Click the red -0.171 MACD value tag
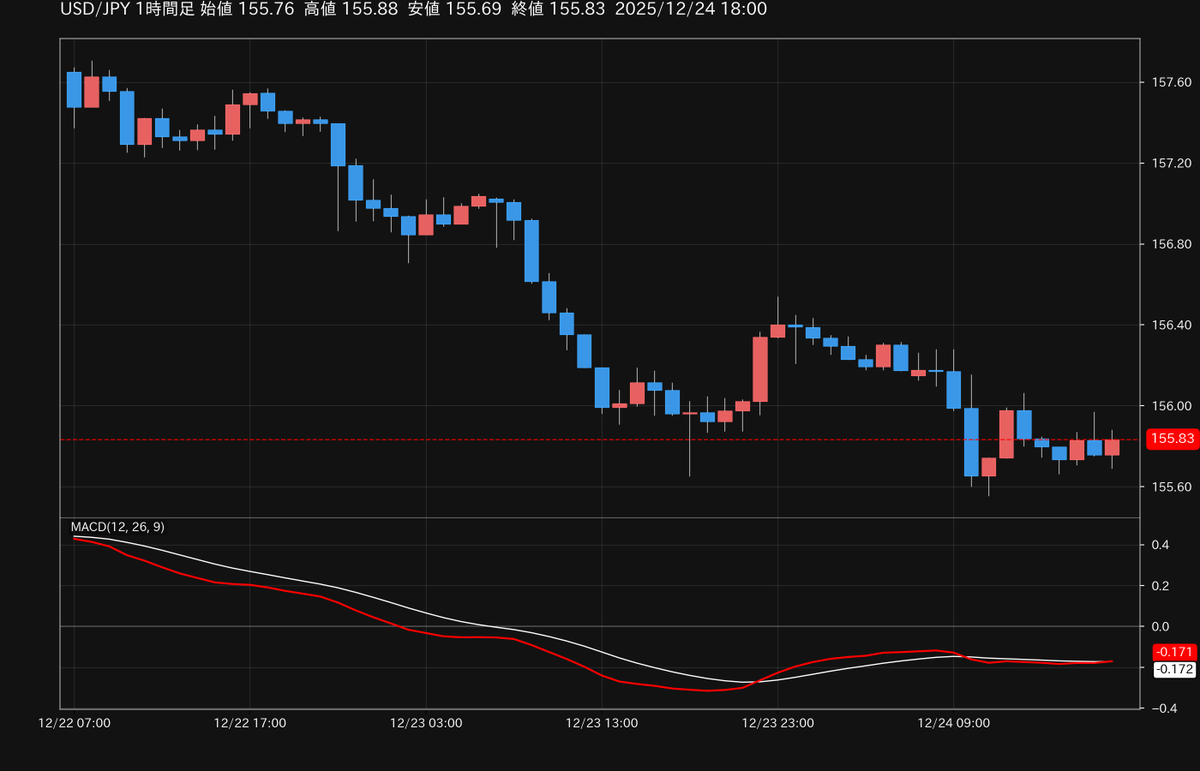 click(1174, 652)
